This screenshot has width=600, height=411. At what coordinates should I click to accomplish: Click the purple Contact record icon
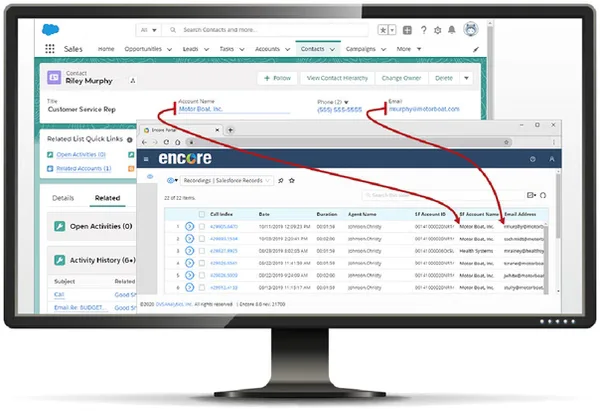pyautogui.click(x=54, y=77)
